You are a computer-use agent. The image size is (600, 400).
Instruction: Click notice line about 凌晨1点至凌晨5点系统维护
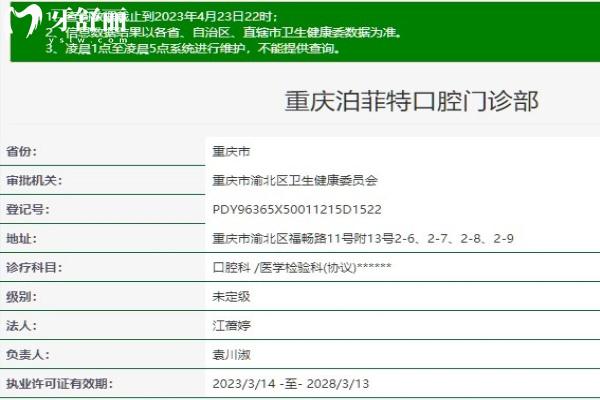pos(193,49)
